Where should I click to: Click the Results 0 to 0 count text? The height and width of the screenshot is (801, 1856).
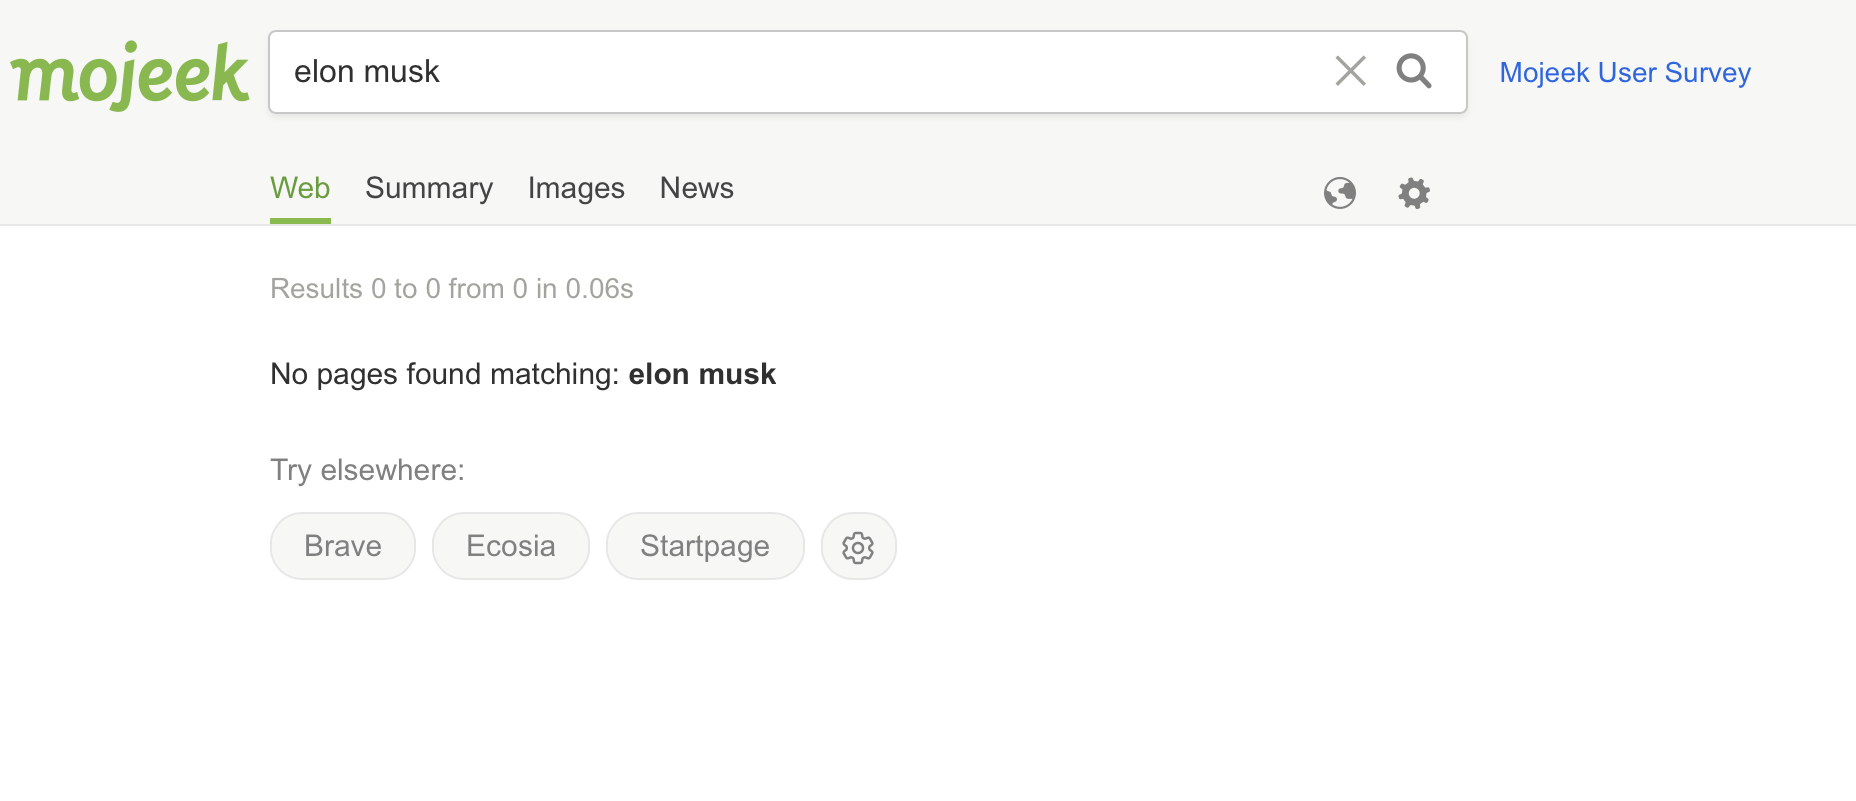tap(452, 289)
